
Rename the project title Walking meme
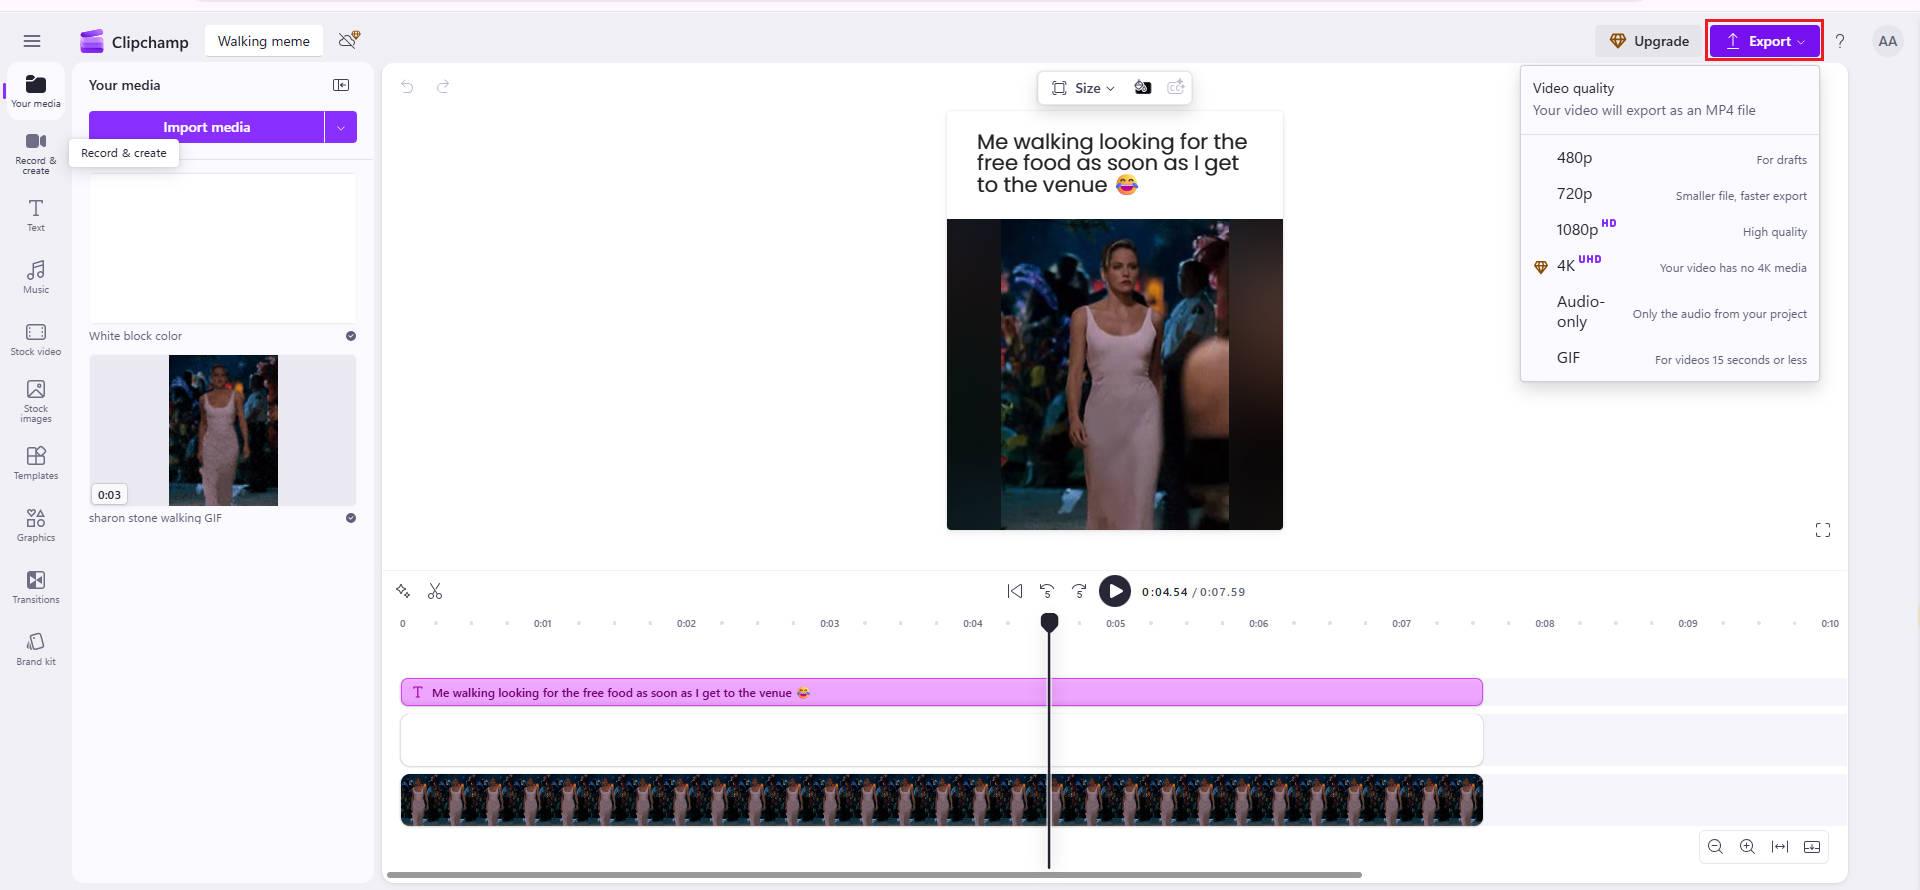click(x=264, y=41)
